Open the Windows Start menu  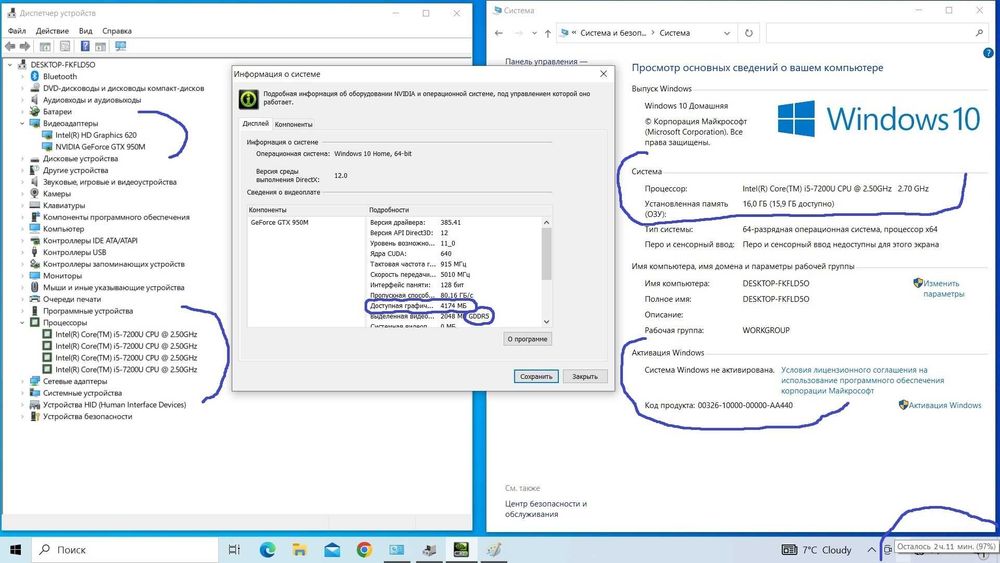point(15,550)
